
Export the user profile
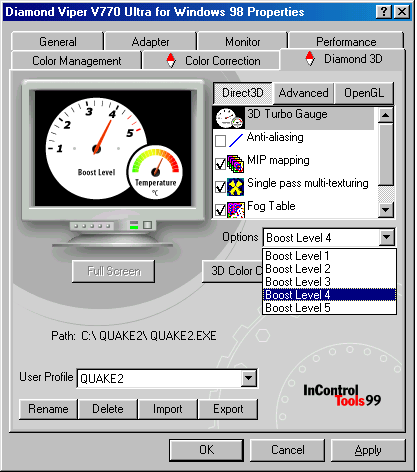click(228, 409)
